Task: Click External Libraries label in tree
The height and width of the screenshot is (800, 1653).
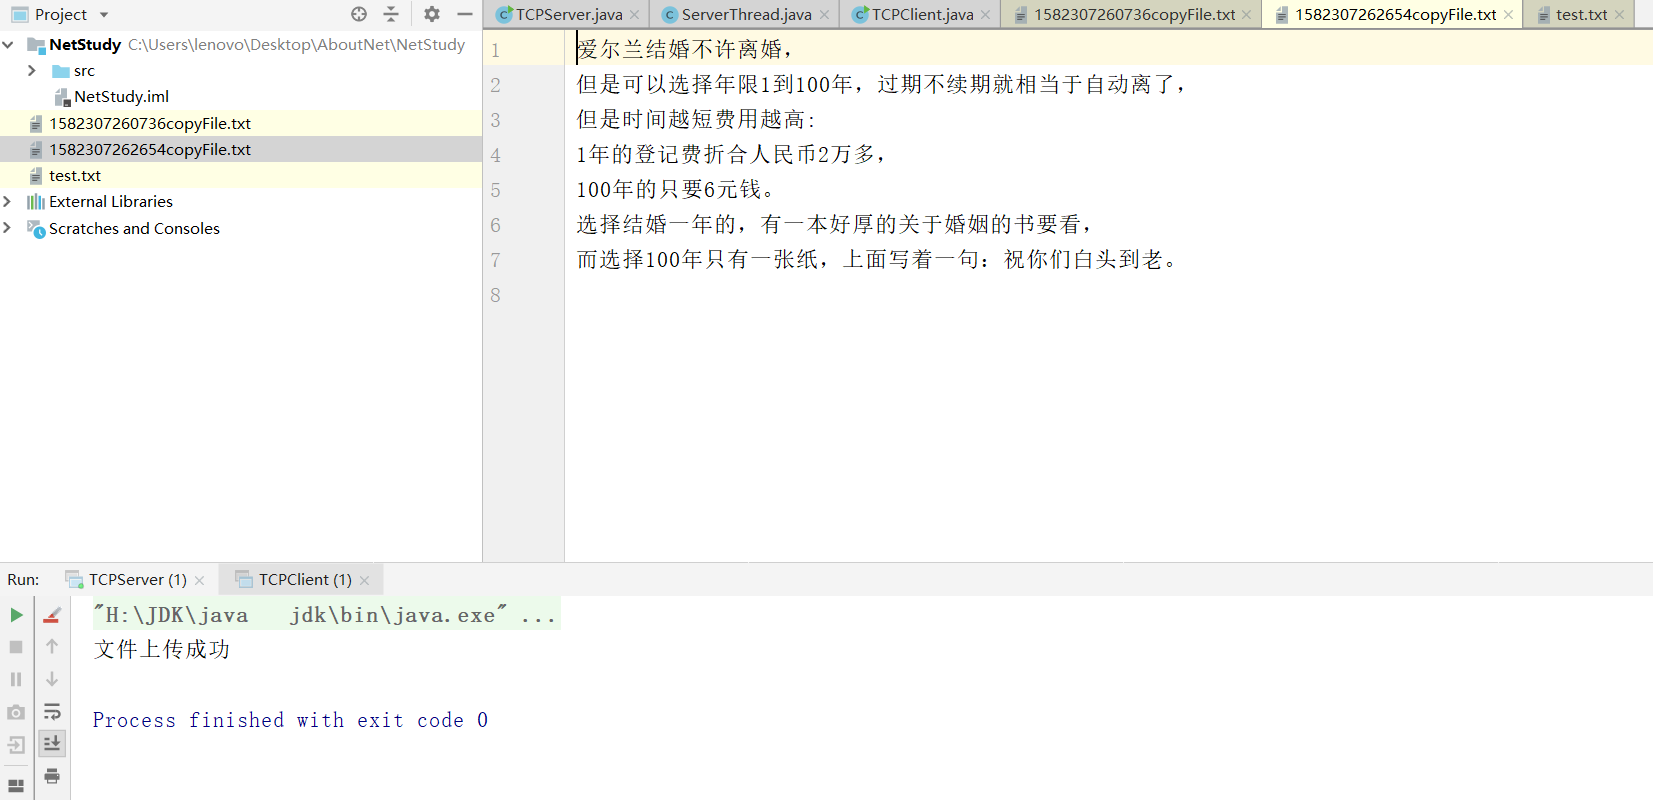Action: pos(111,202)
